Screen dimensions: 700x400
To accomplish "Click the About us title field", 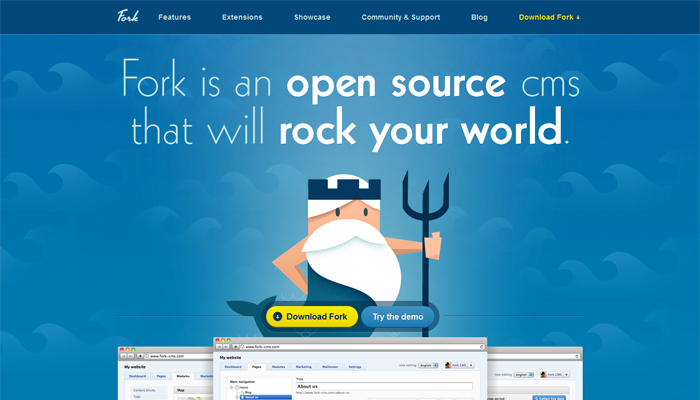I will click(384, 386).
